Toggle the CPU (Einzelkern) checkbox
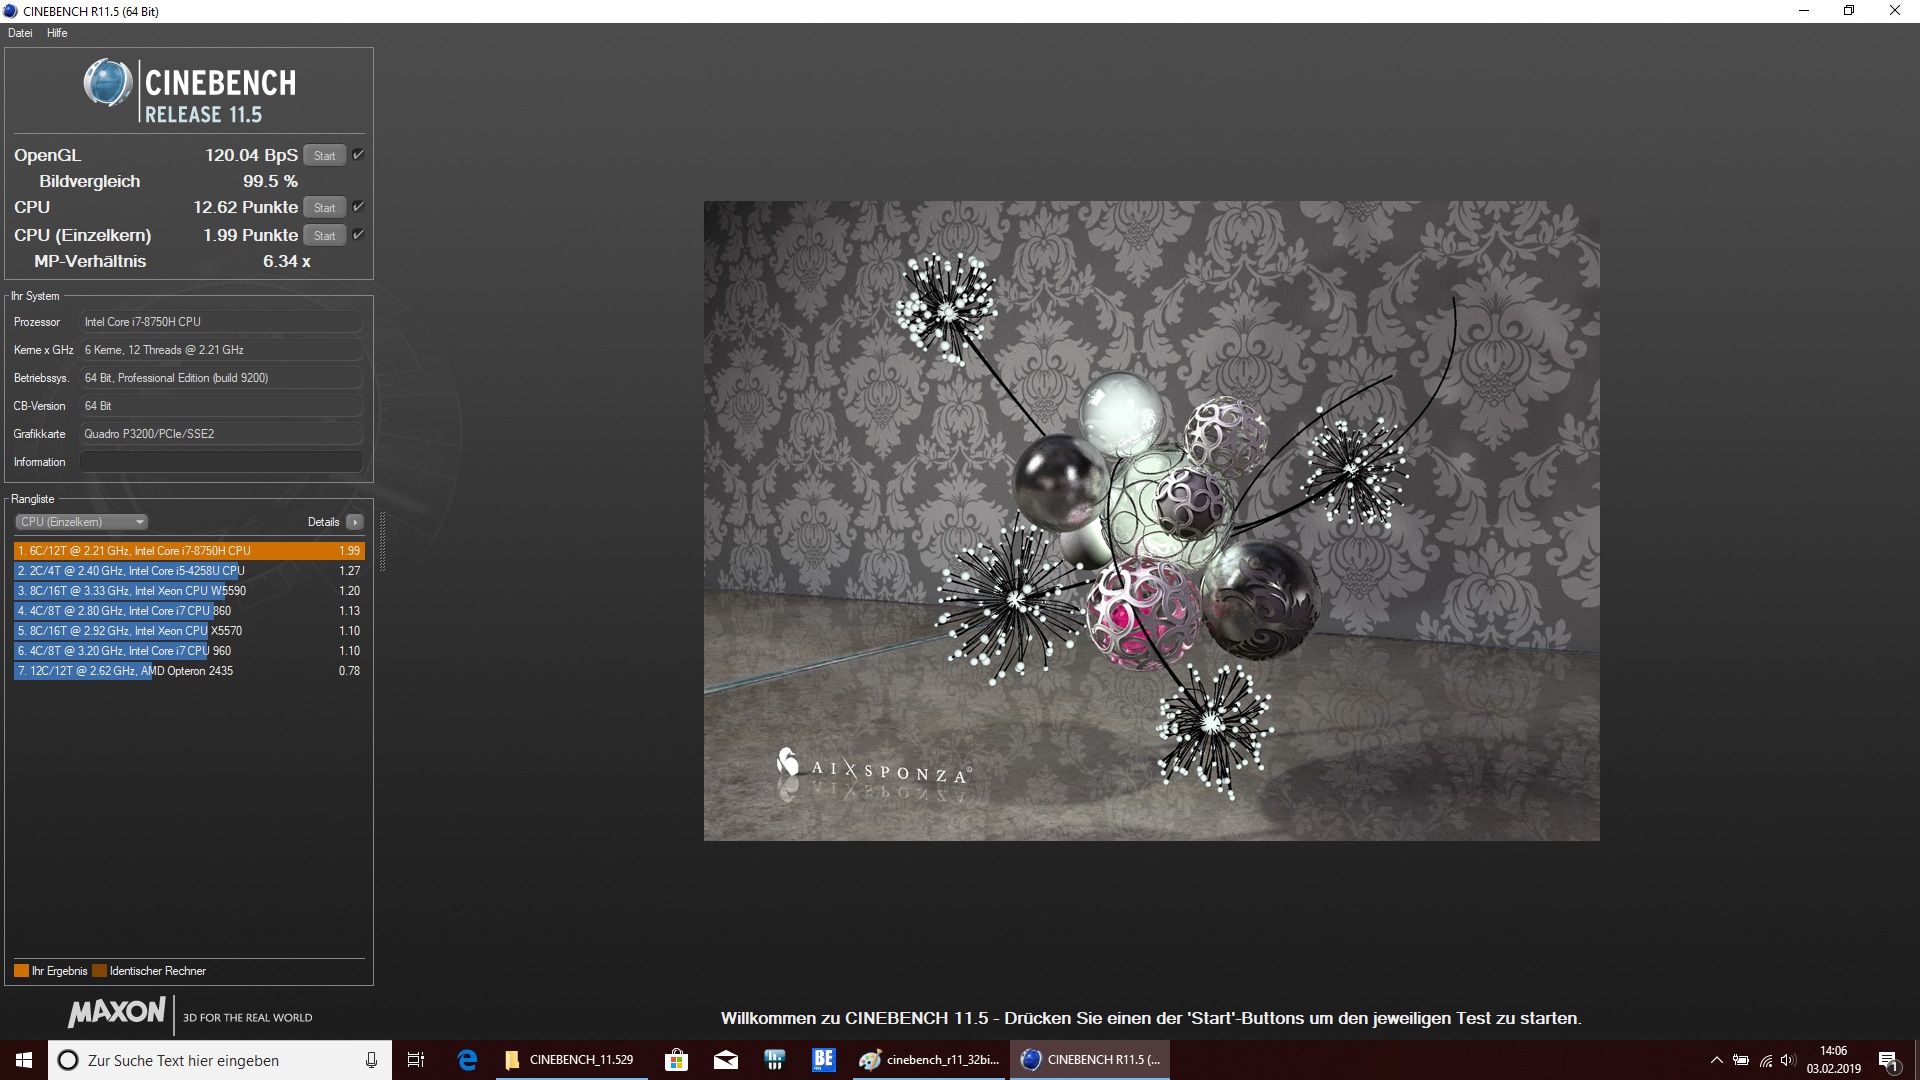This screenshot has width=1920, height=1080. tap(358, 235)
